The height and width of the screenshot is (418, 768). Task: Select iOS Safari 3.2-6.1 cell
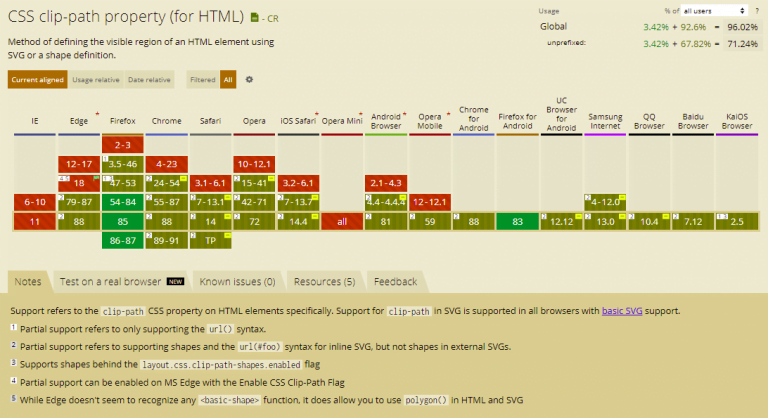298,183
